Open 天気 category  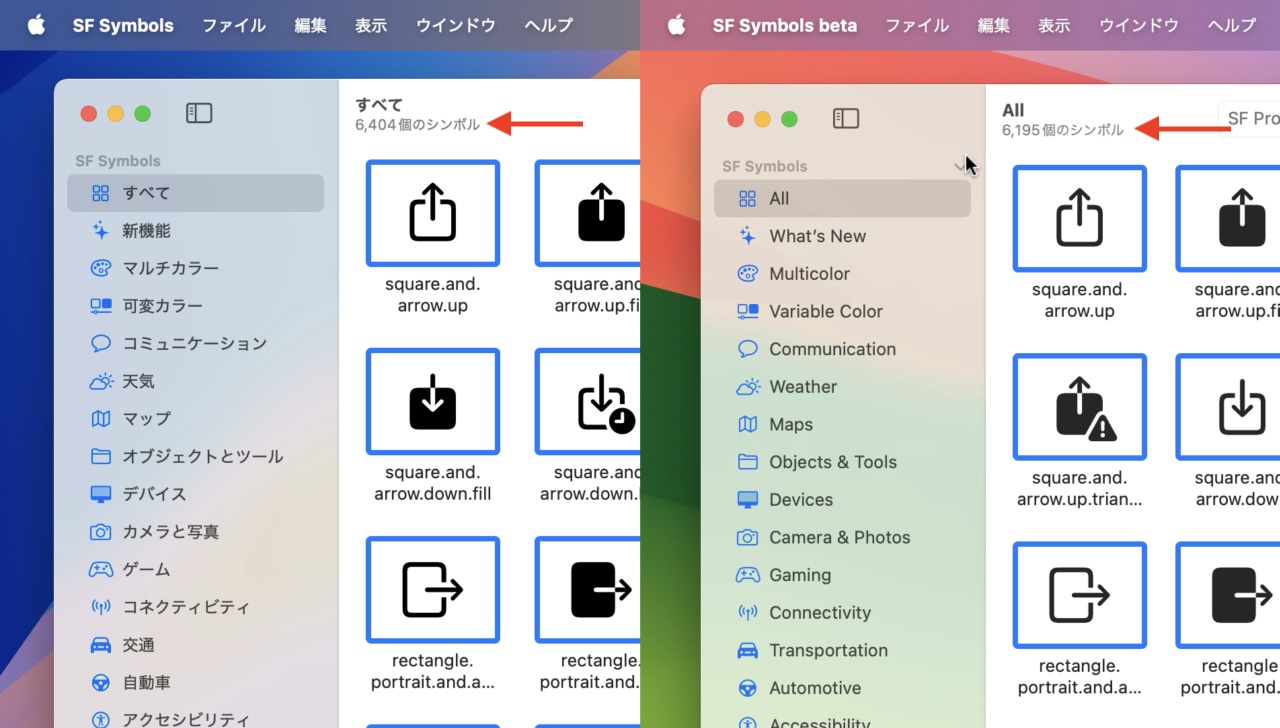[196, 381]
